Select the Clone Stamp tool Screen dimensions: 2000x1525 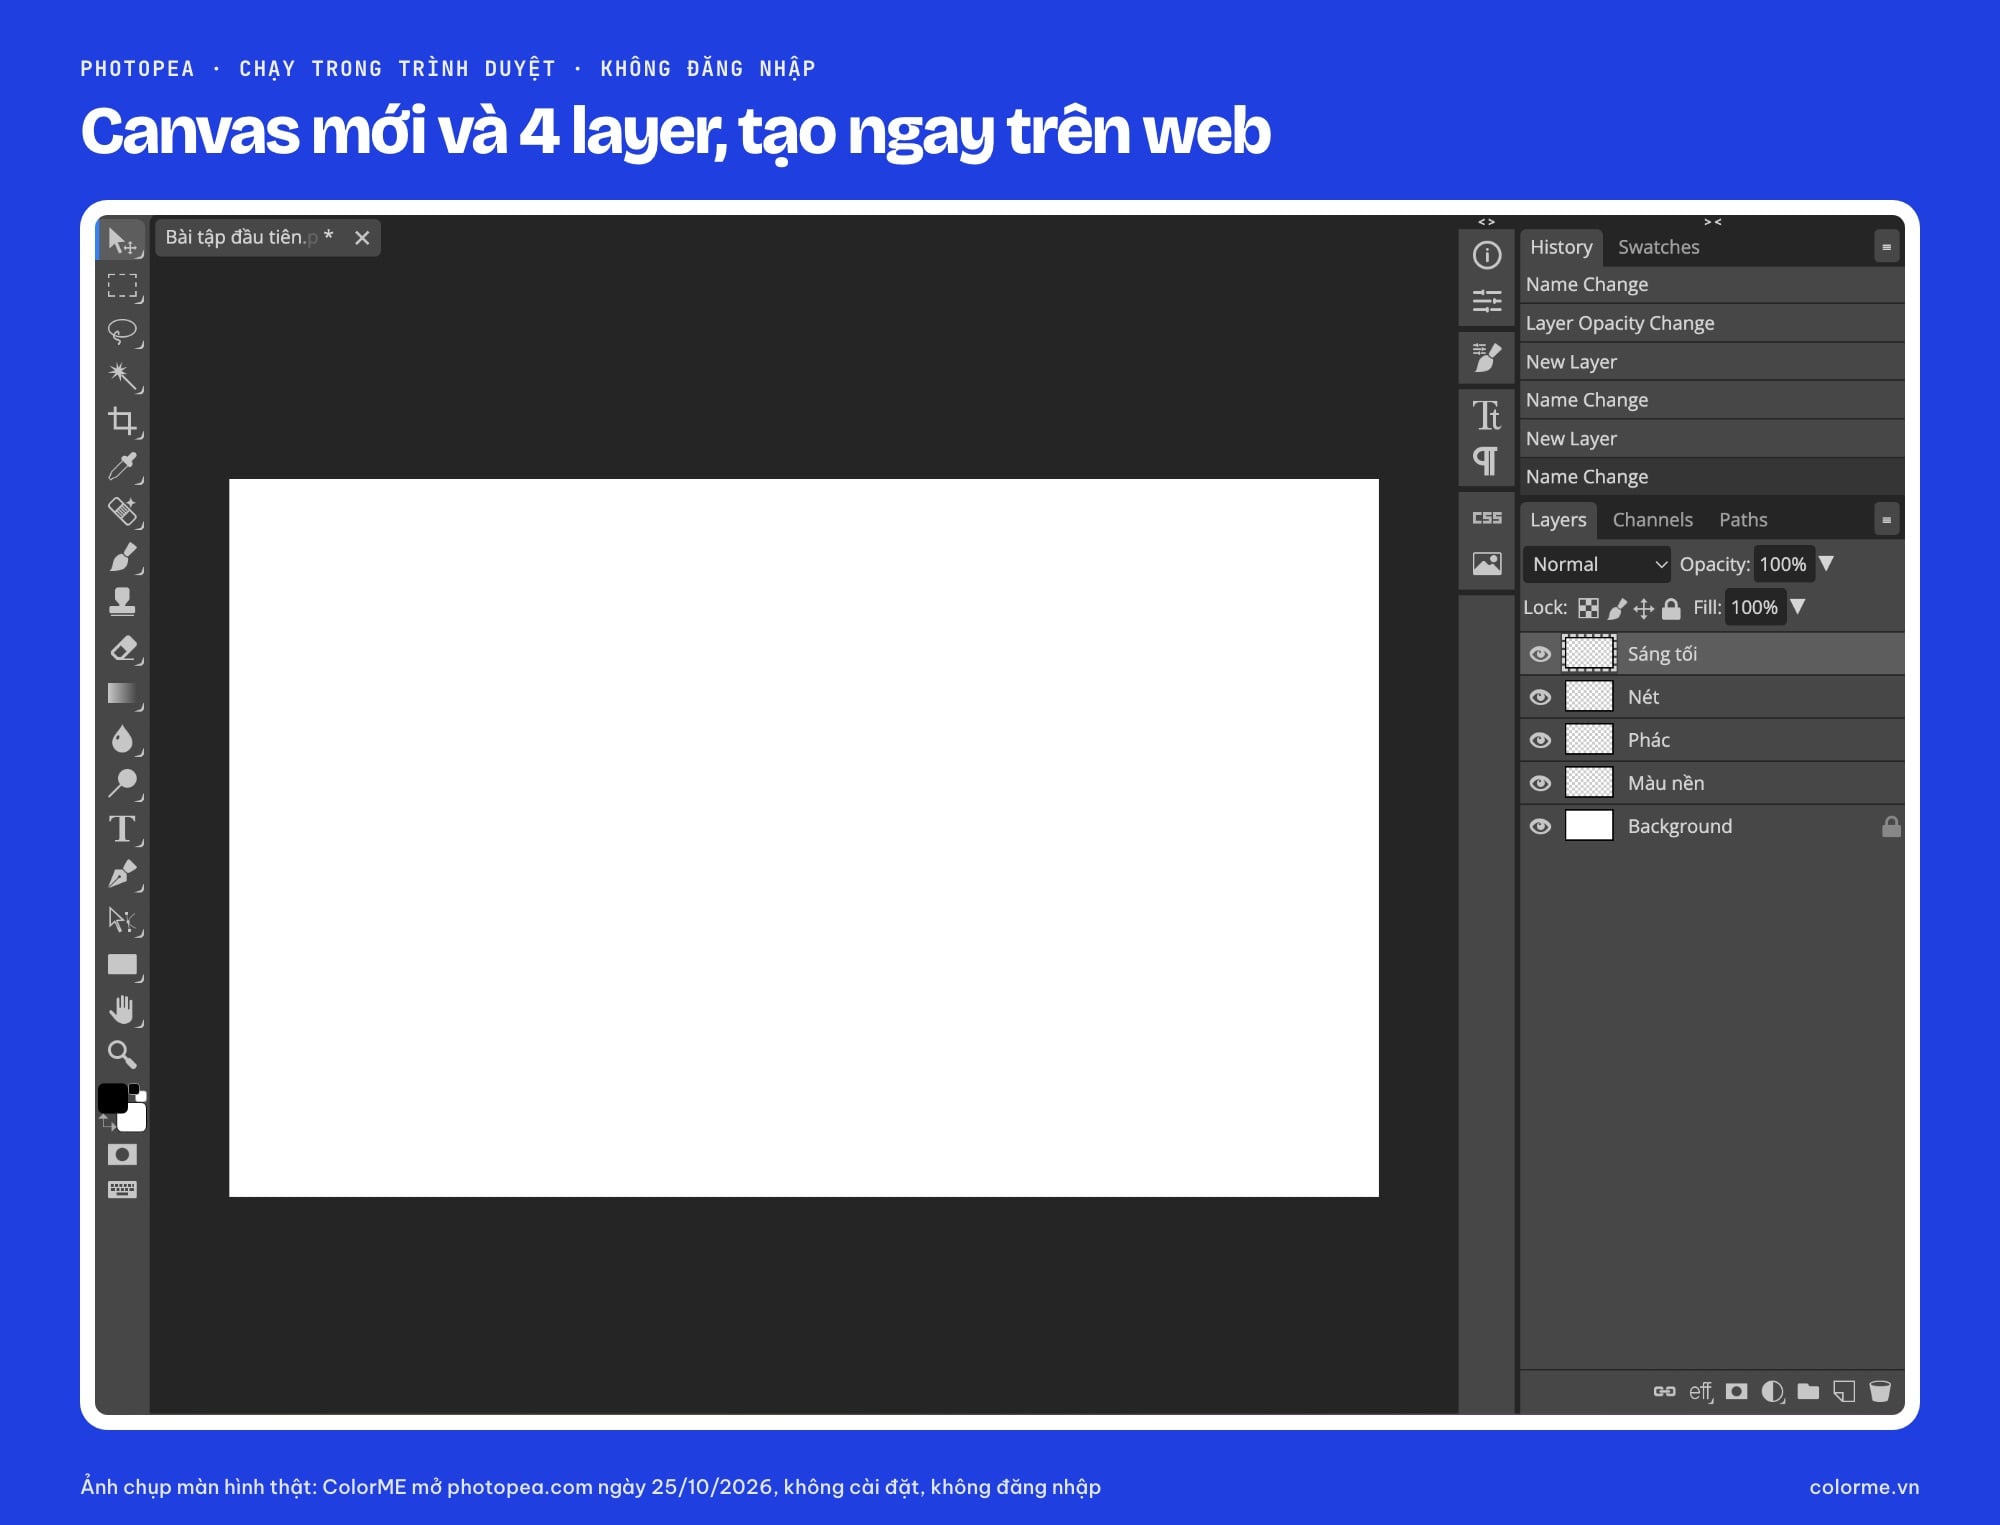(x=122, y=602)
